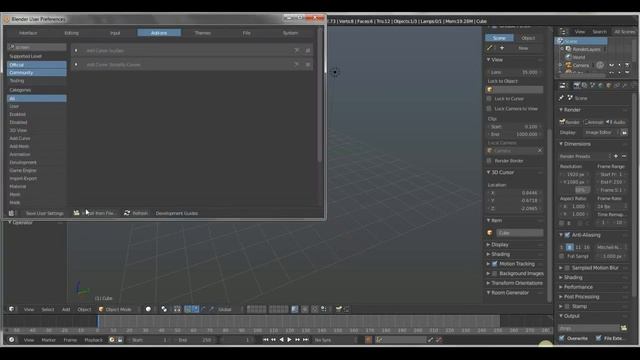Viewport: 640px width, 360px height.
Task: Open the System preferences tab
Action: (x=290, y=33)
